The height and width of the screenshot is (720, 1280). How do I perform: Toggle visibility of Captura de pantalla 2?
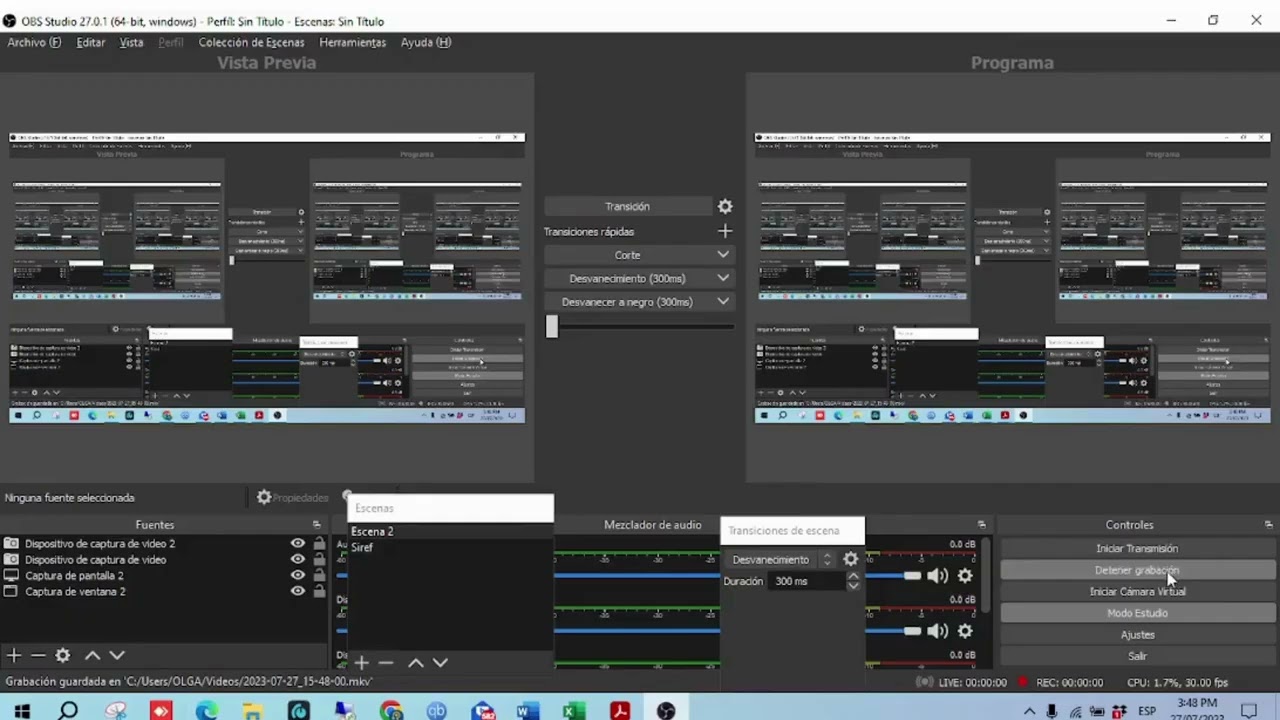point(297,575)
